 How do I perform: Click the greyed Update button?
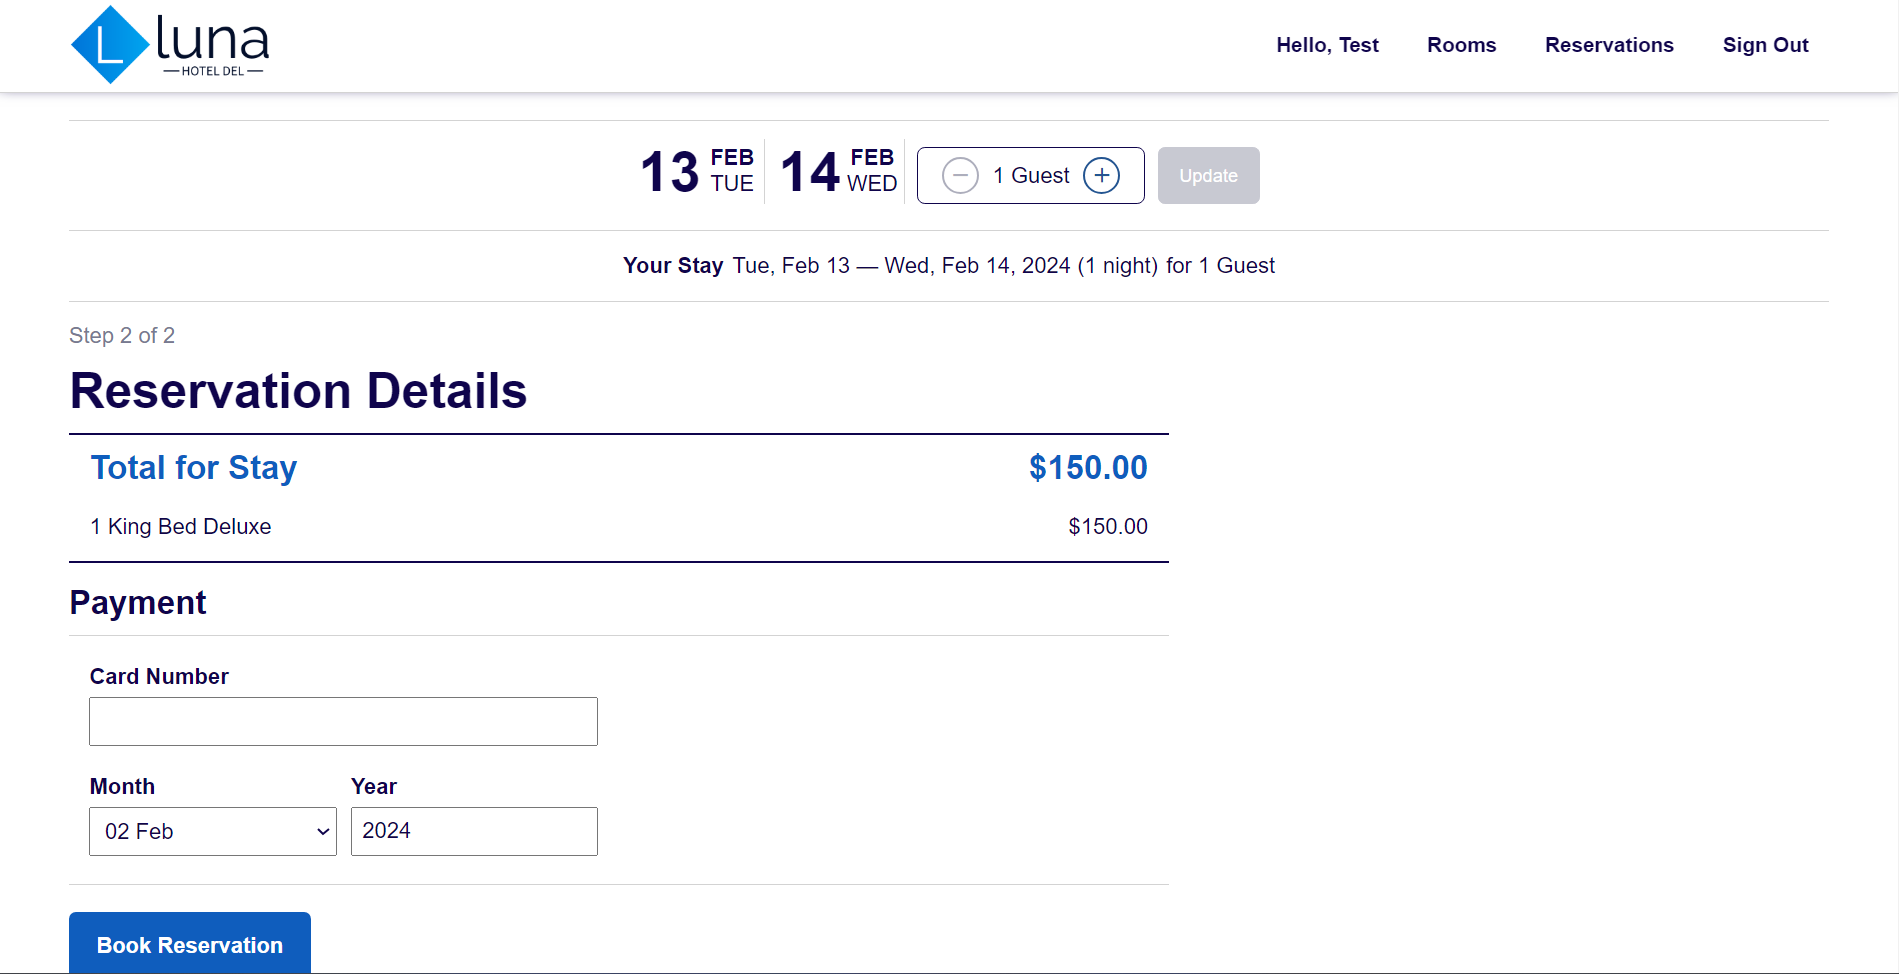click(x=1208, y=176)
